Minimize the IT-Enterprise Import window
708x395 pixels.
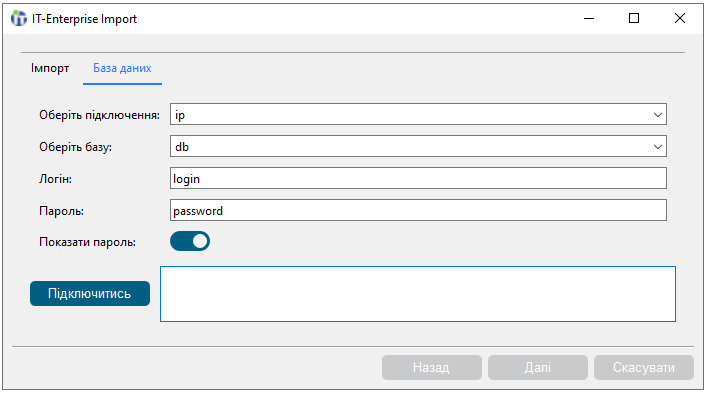tap(589, 19)
